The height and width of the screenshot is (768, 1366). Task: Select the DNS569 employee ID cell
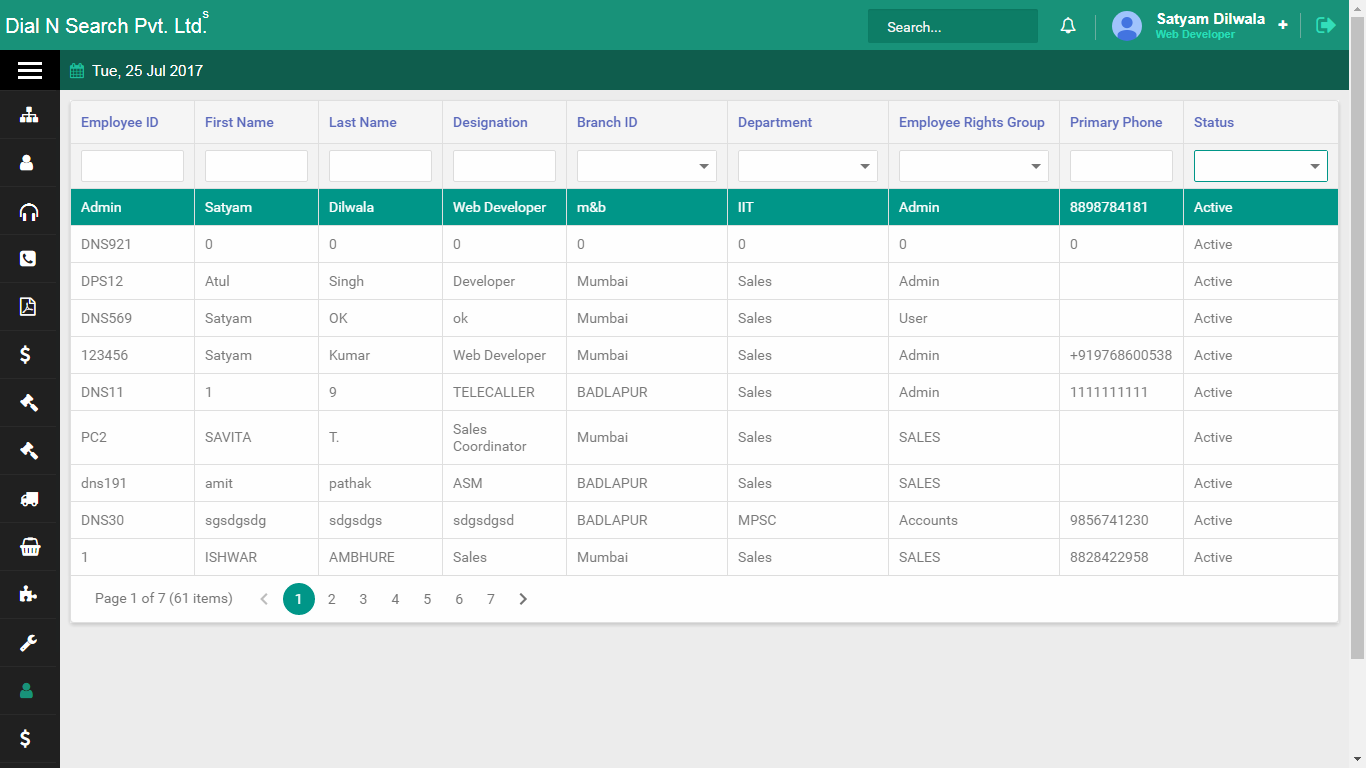(x=132, y=318)
